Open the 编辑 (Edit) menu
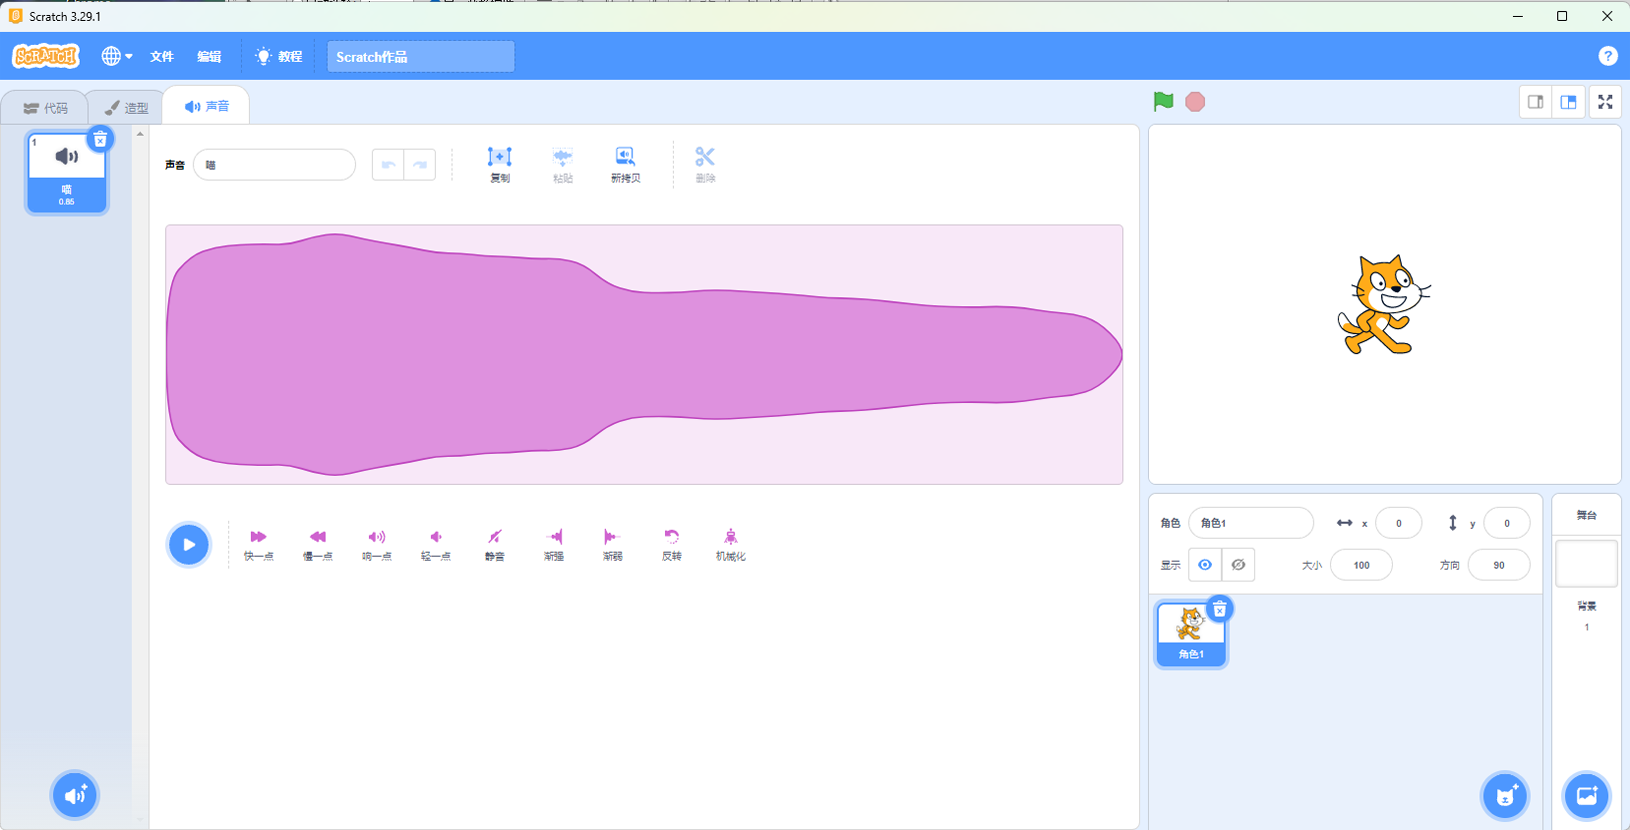 click(x=209, y=57)
